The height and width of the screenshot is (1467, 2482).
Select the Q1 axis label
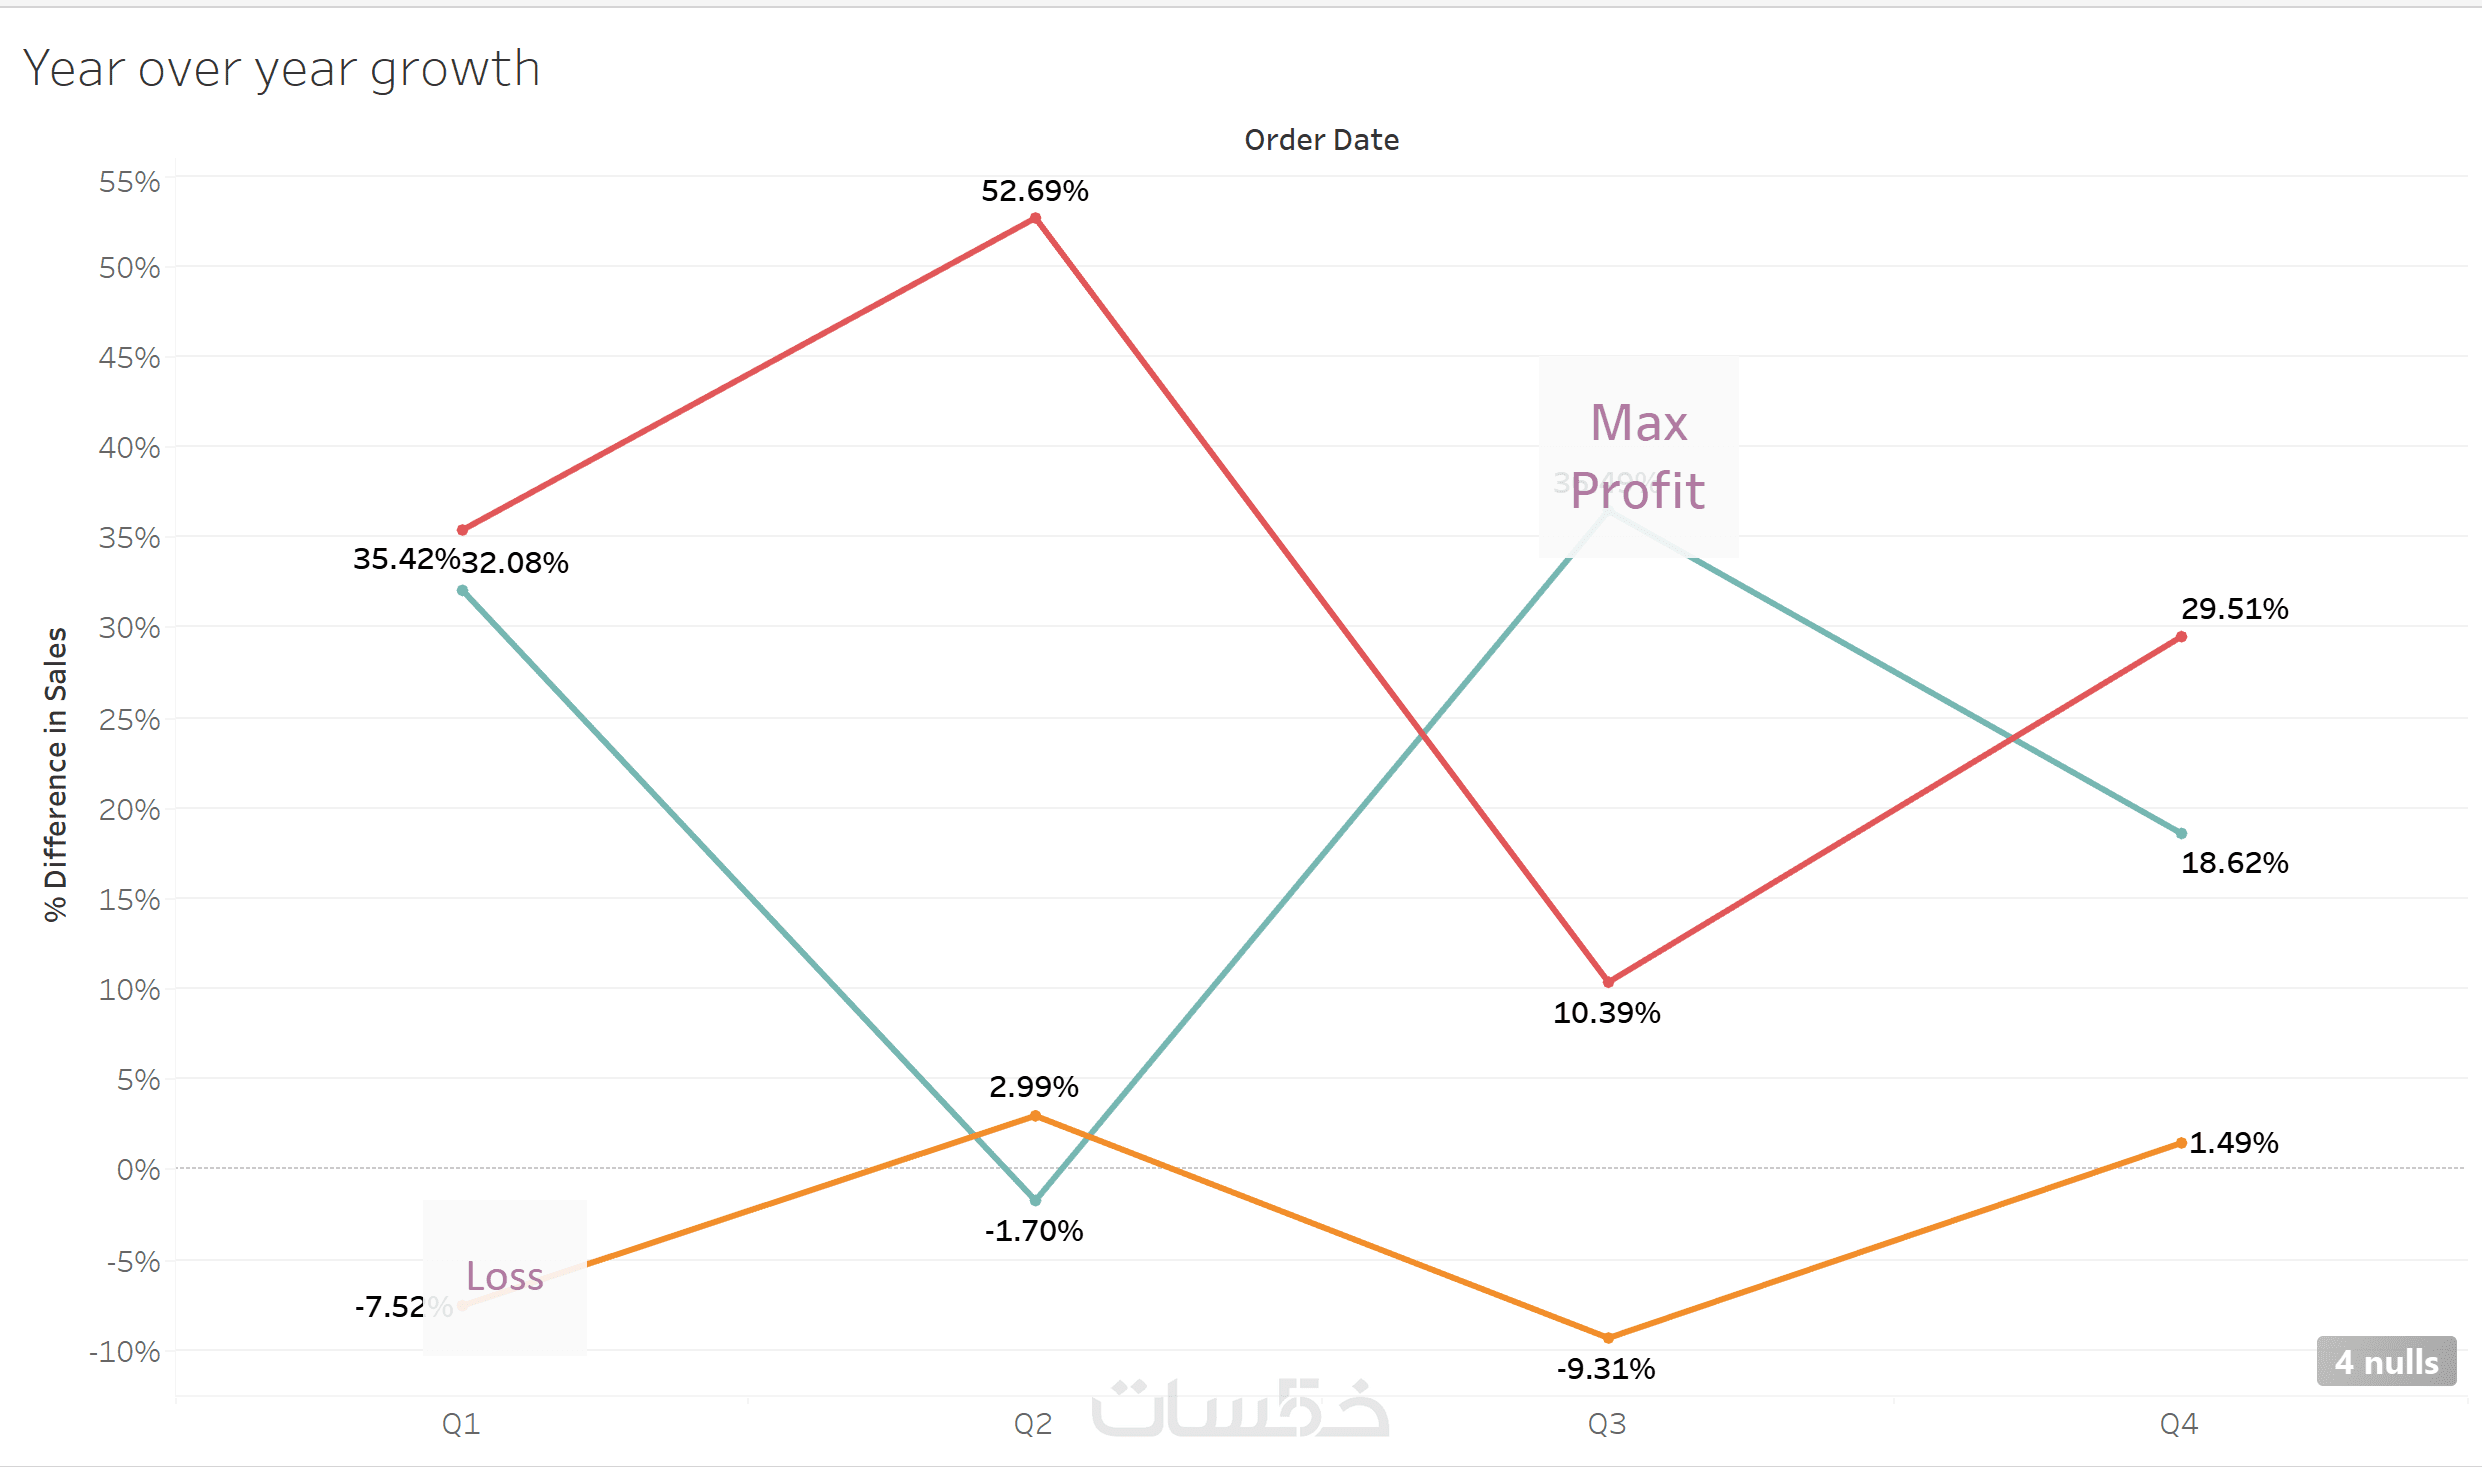click(461, 1423)
